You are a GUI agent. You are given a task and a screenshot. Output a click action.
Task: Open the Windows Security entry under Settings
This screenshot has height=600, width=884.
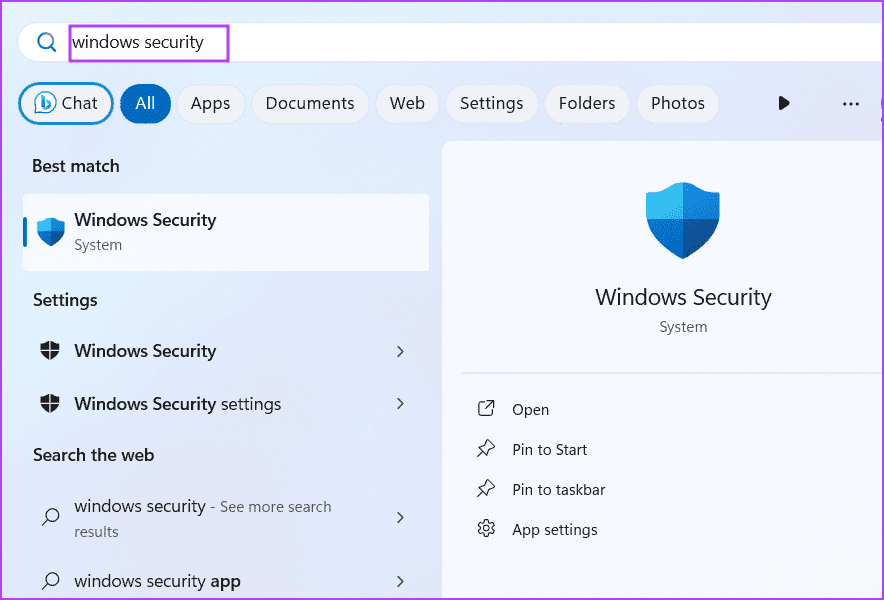(226, 351)
